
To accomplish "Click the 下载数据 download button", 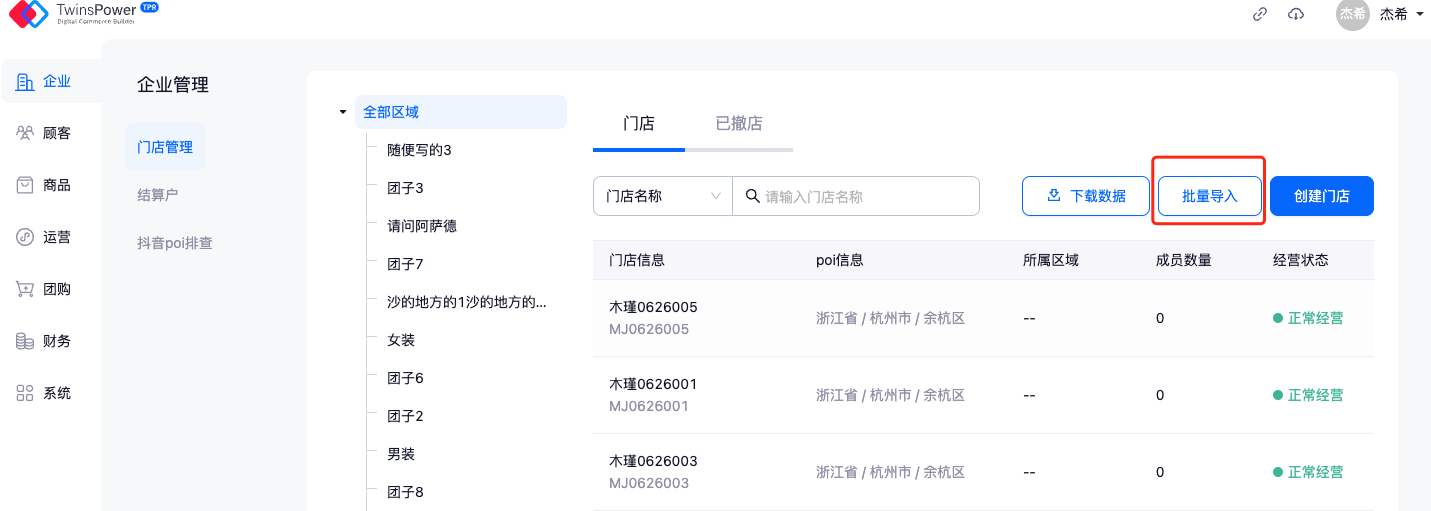I will tap(1085, 196).
